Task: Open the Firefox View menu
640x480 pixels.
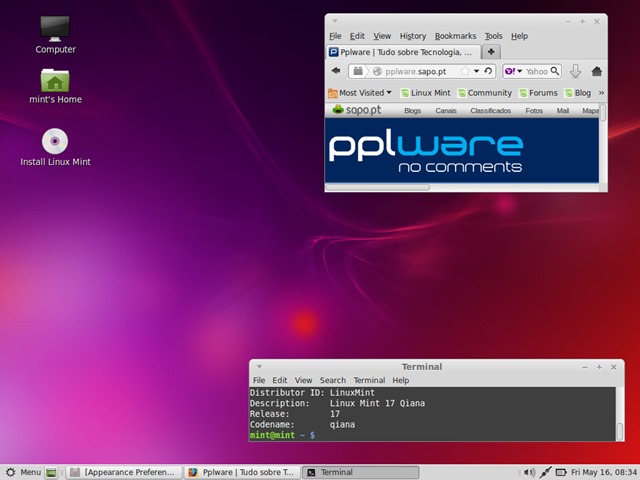Action: pos(382,36)
